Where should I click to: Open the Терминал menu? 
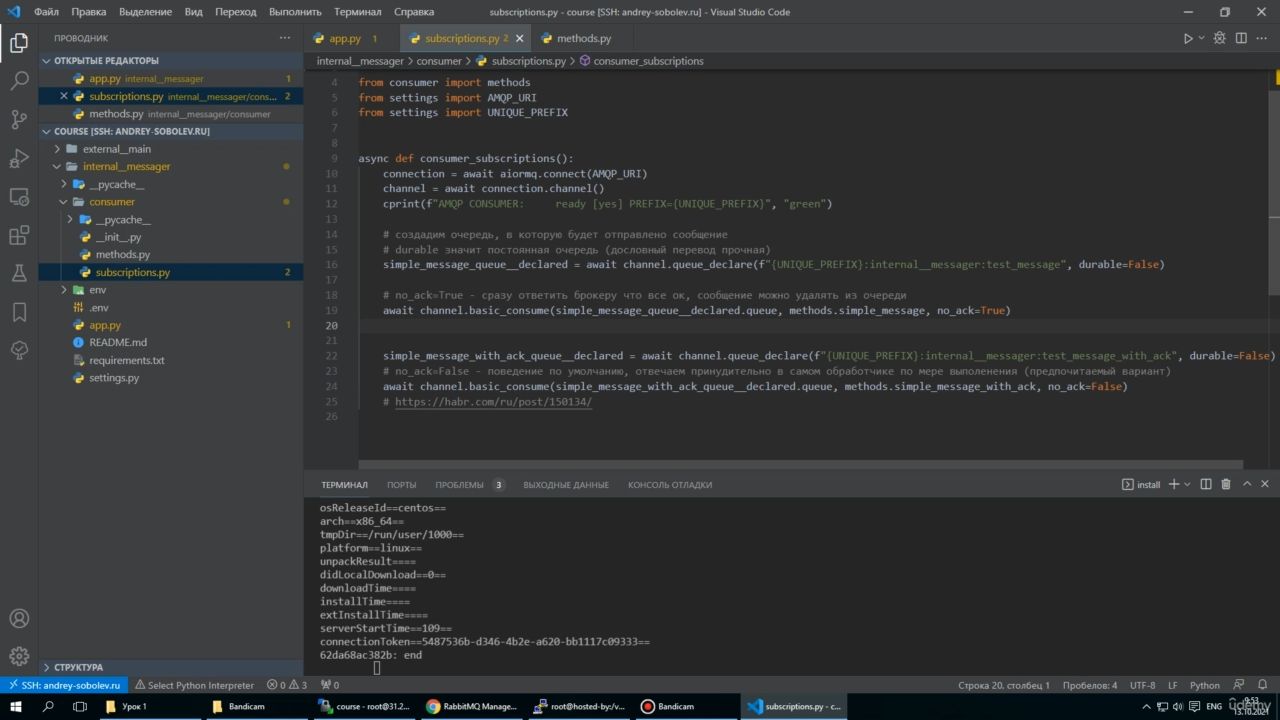pyautogui.click(x=357, y=12)
